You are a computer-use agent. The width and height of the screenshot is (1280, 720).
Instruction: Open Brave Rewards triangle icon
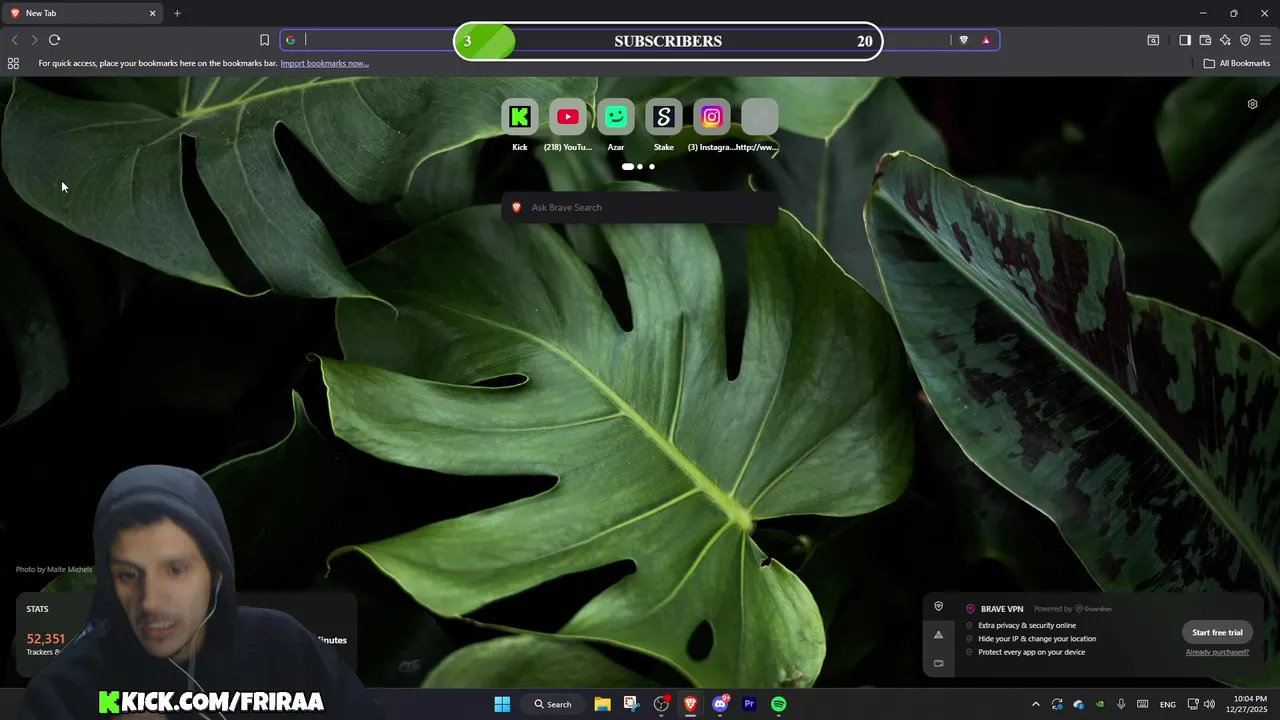[986, 40]
